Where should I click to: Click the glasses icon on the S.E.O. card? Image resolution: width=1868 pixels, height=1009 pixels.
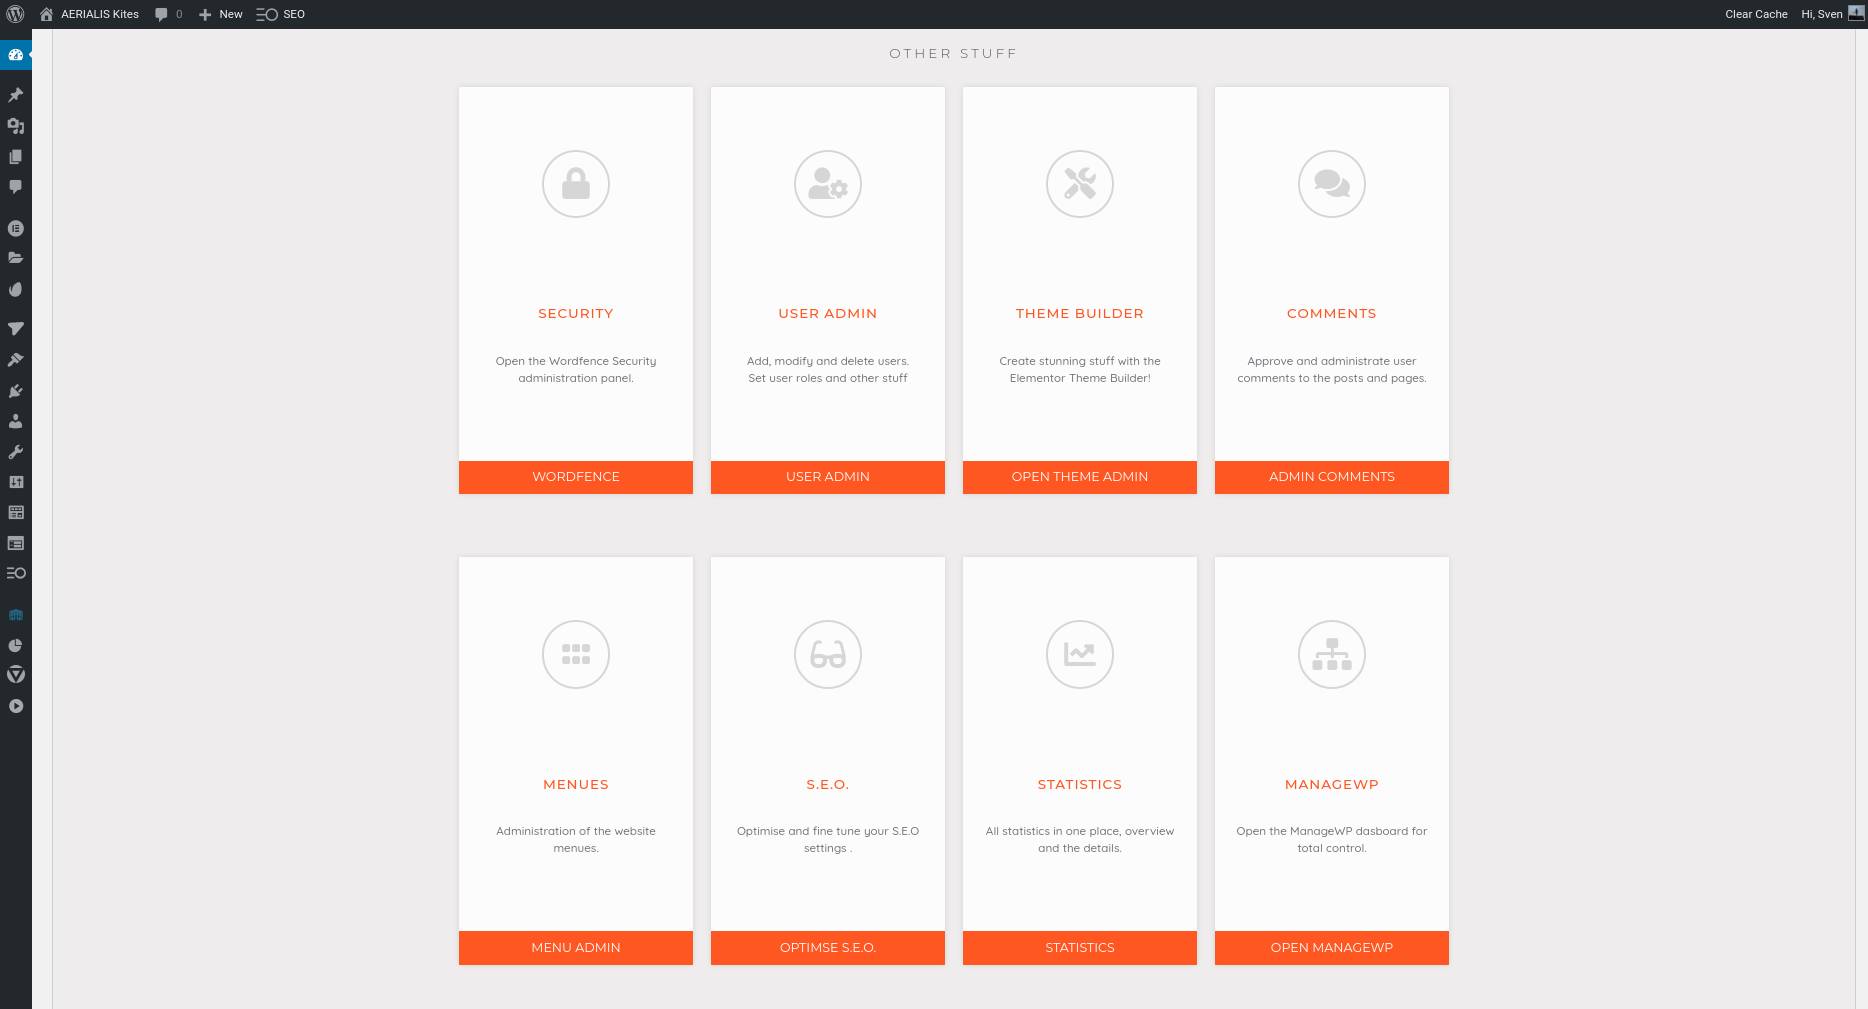point(828,655)
